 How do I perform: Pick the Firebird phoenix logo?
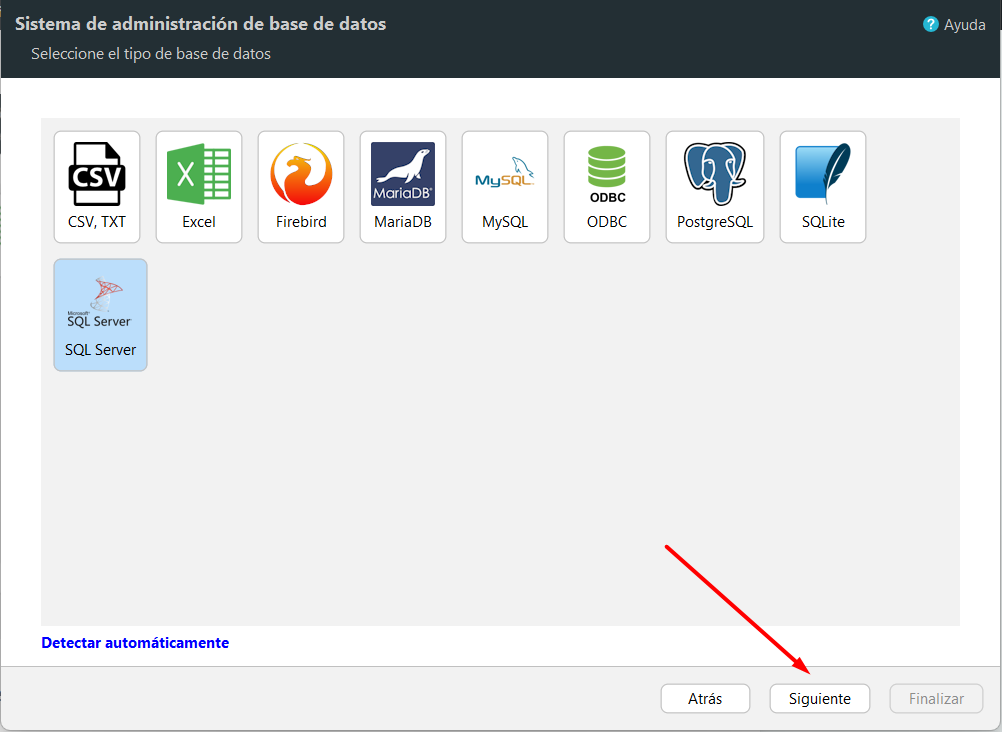point(301,174)
